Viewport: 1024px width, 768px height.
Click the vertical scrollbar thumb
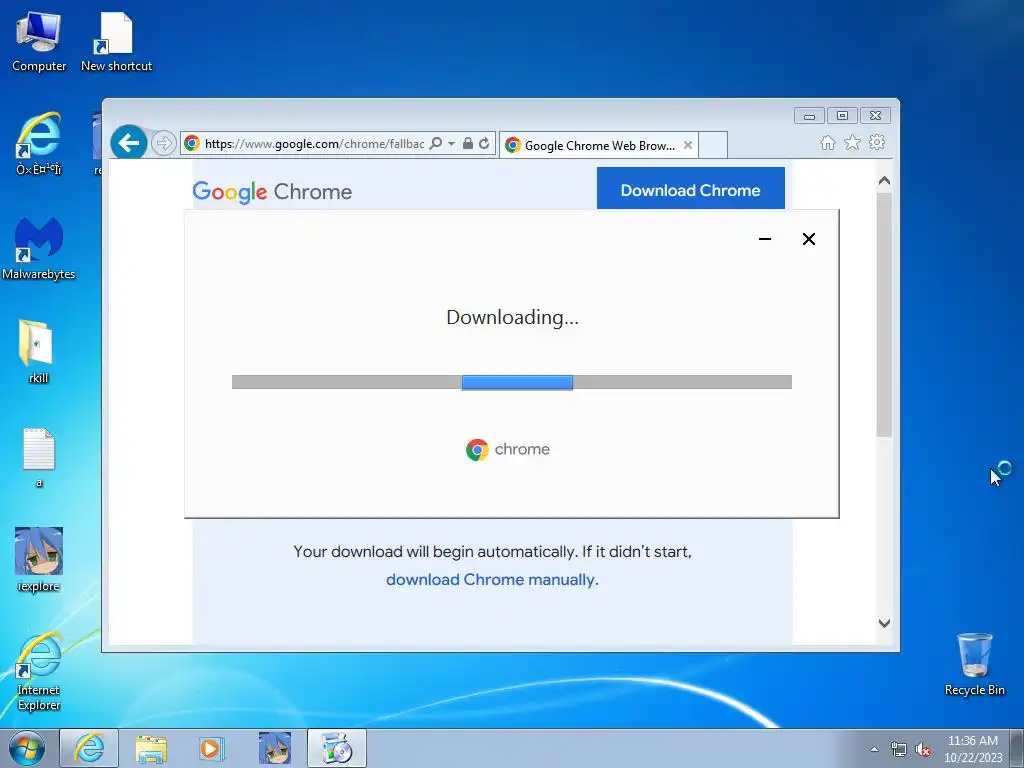point(884,315)
